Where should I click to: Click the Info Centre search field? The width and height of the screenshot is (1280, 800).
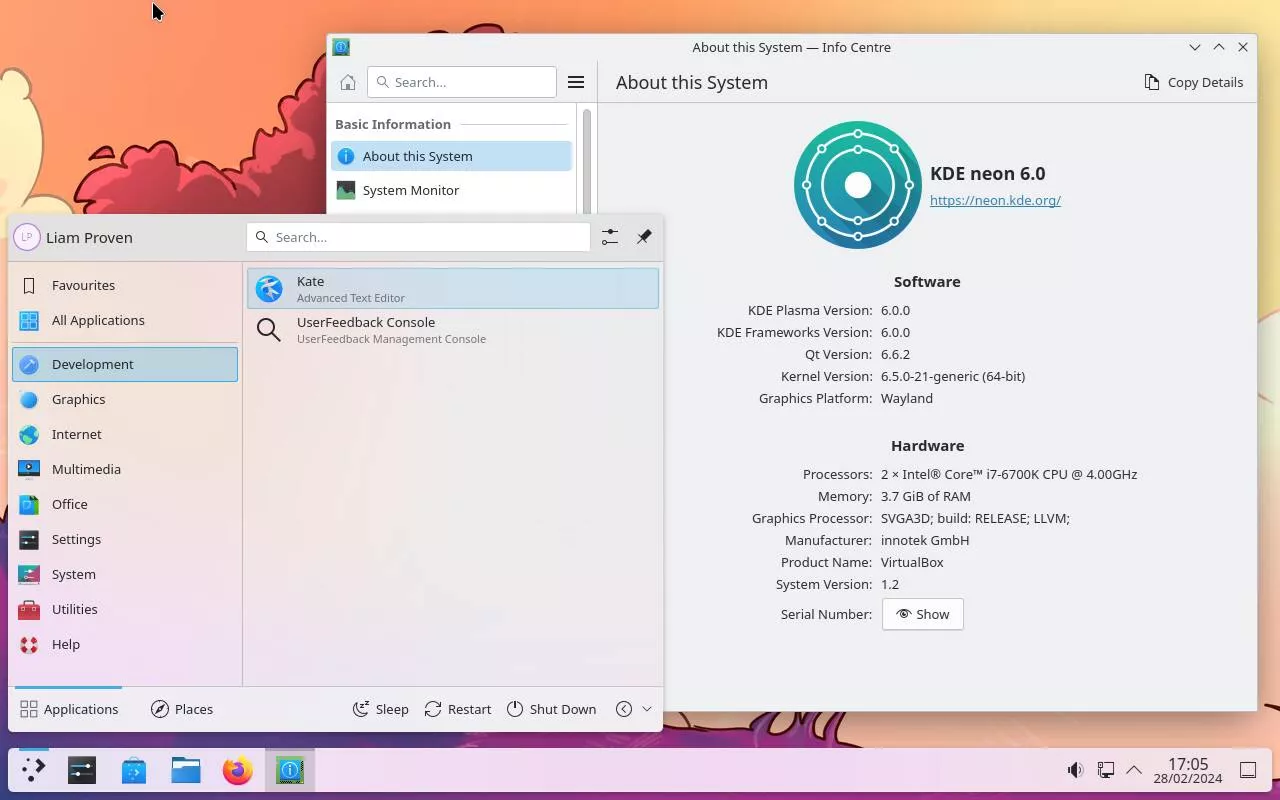click(x=462, y=82)
